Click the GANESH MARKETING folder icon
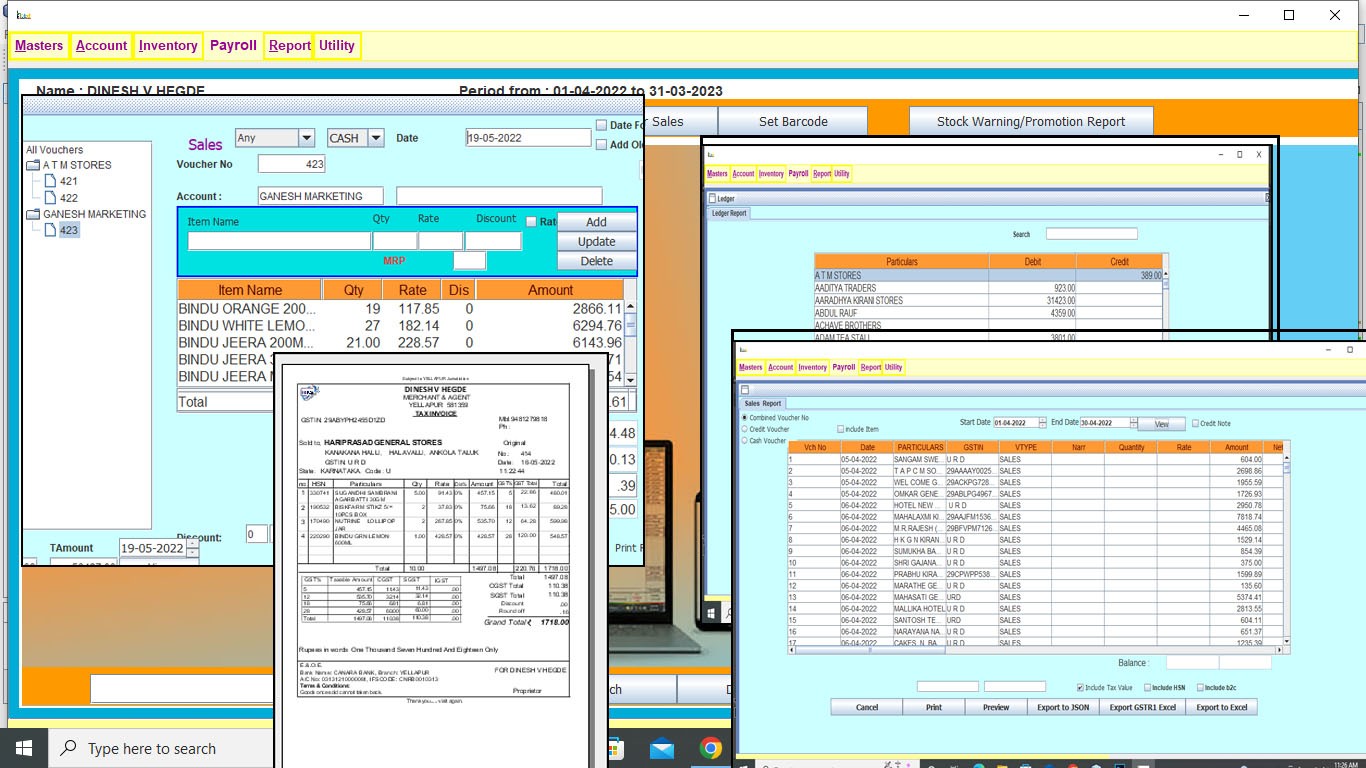1366x768 pixels. coord(33,214)
